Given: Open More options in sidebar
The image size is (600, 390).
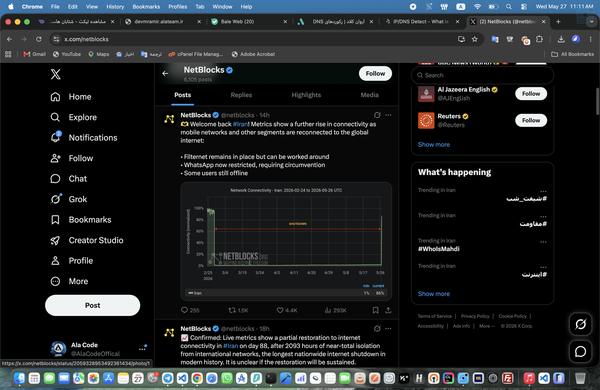Looking at the screenshot, I should pos(70,281).
